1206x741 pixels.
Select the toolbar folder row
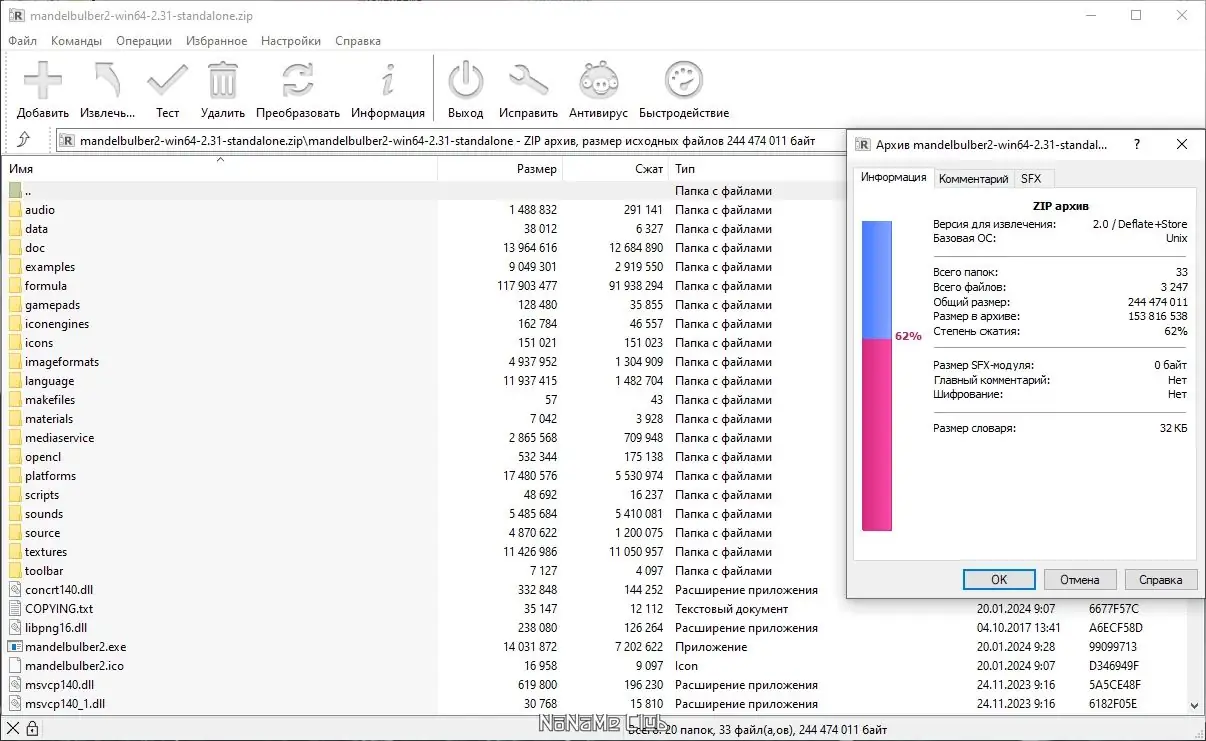click(x=425, y=571)
